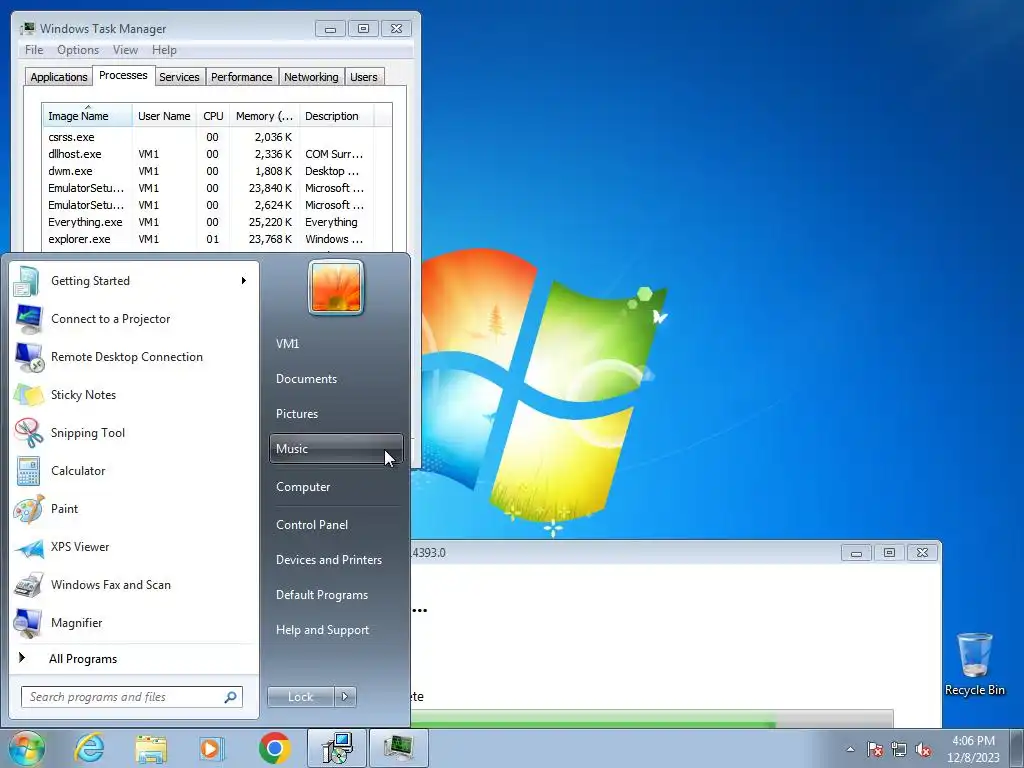Open the File menu in Task Manager
Screen dimensions: 1024x768
click(x=34, y=50)
